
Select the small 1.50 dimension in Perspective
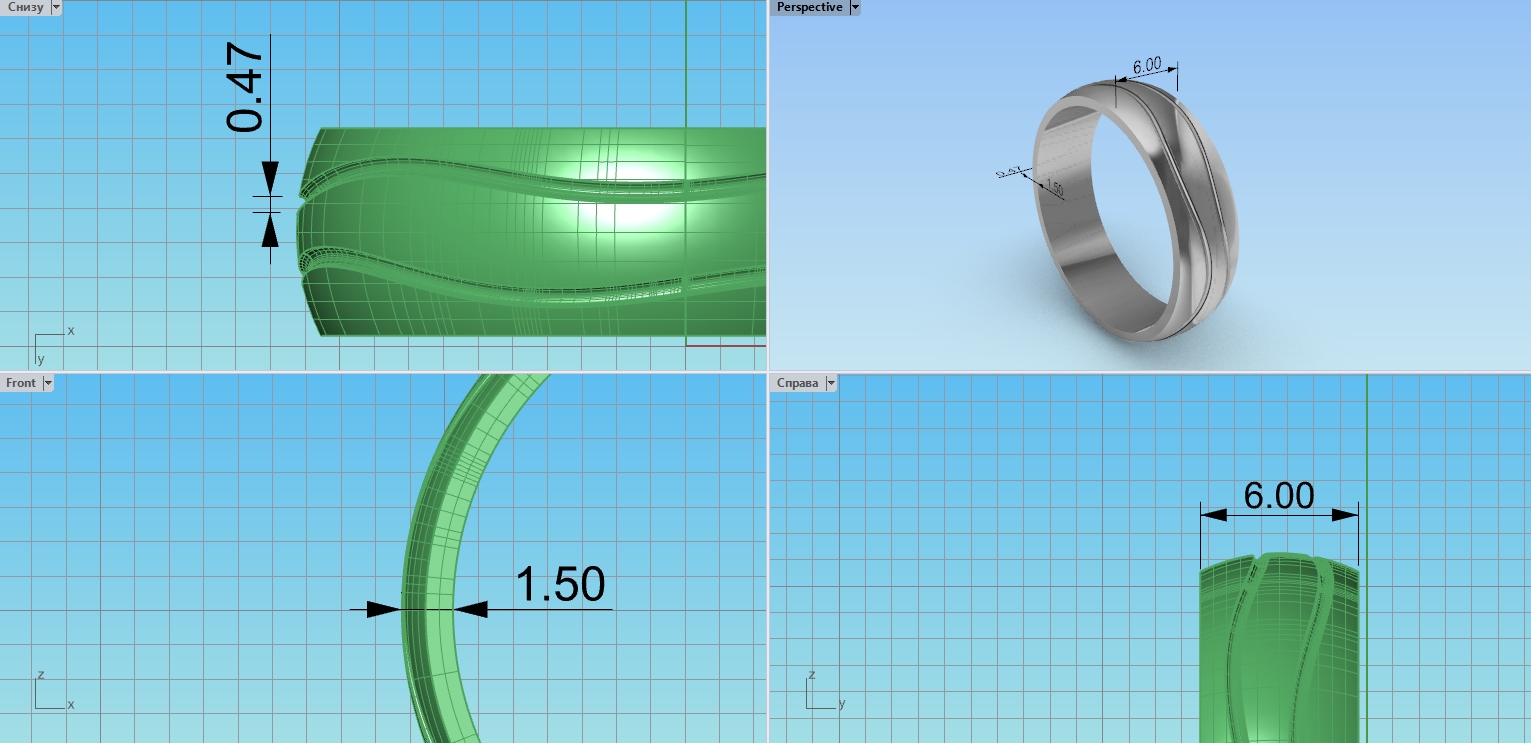[x=1052, y=188]
